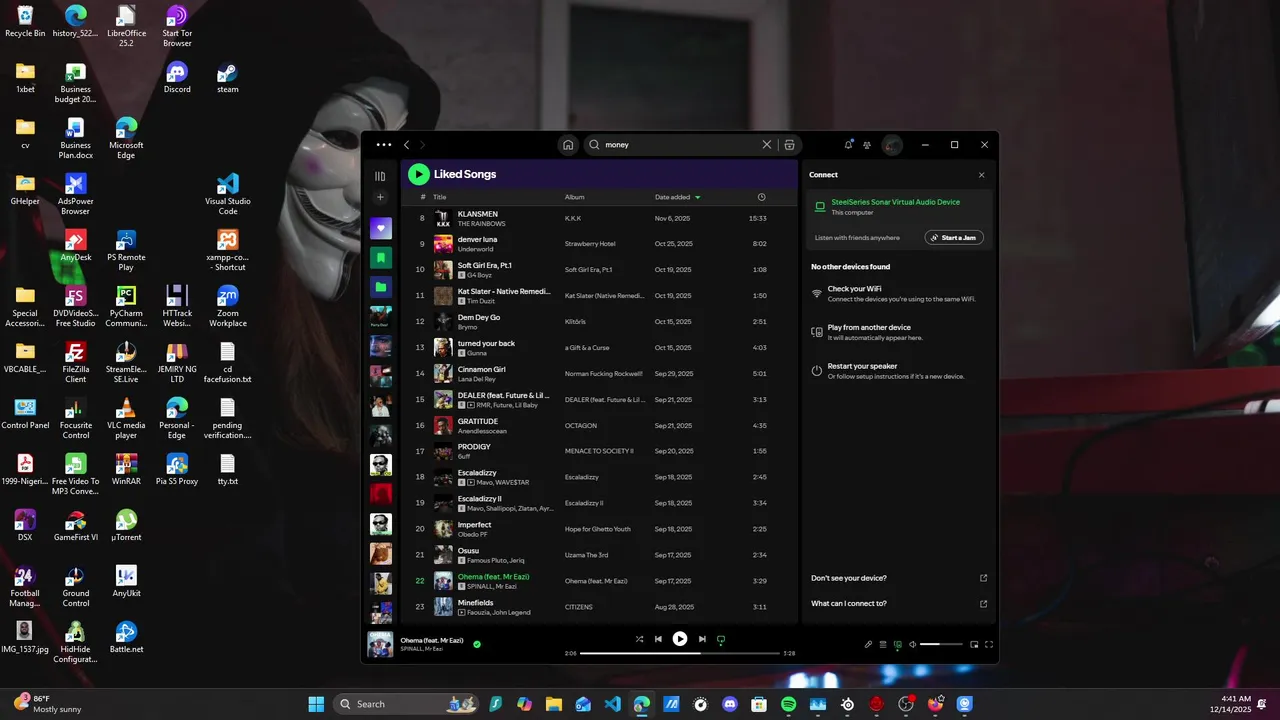The width and height of the screenshot is (1280, 720).
Task: Click the plus Create button in sidebar
Action: [380, 197]
